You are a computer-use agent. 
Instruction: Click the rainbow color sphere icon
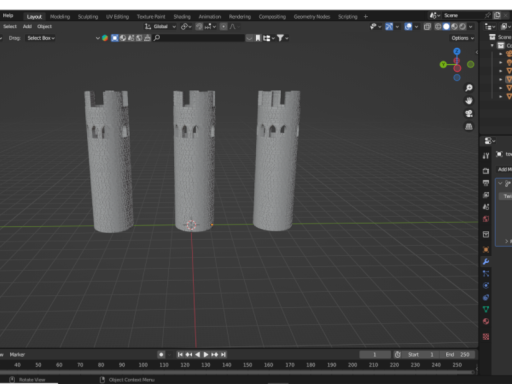[105, 38]
